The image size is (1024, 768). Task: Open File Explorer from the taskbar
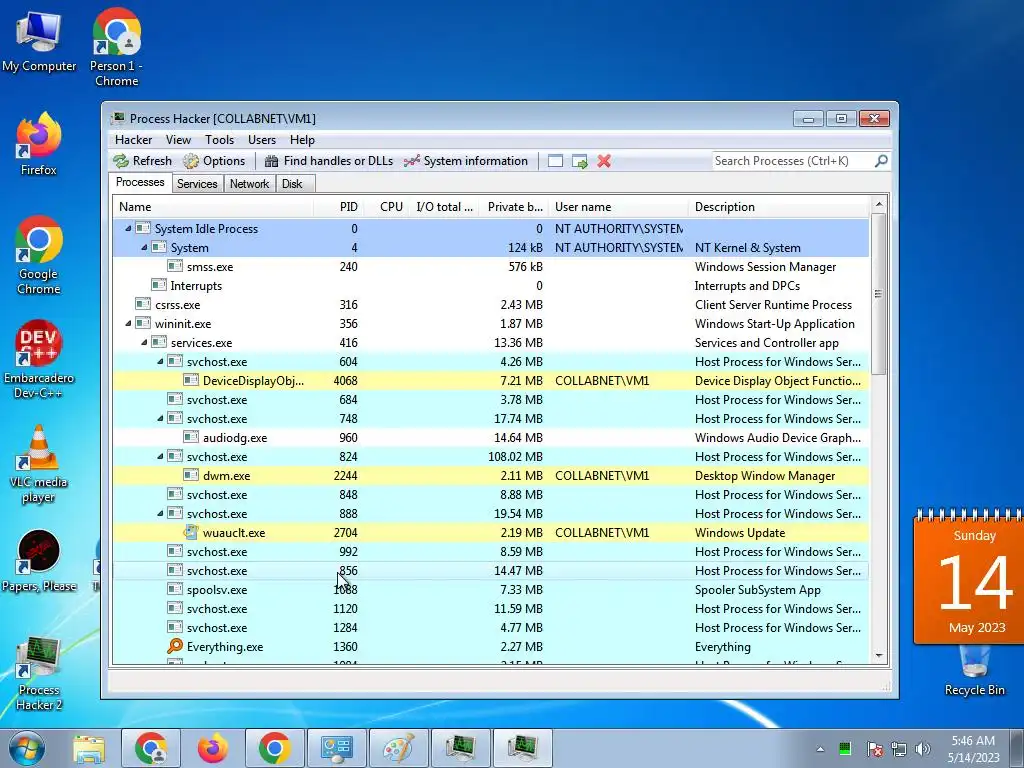point(89,748)
